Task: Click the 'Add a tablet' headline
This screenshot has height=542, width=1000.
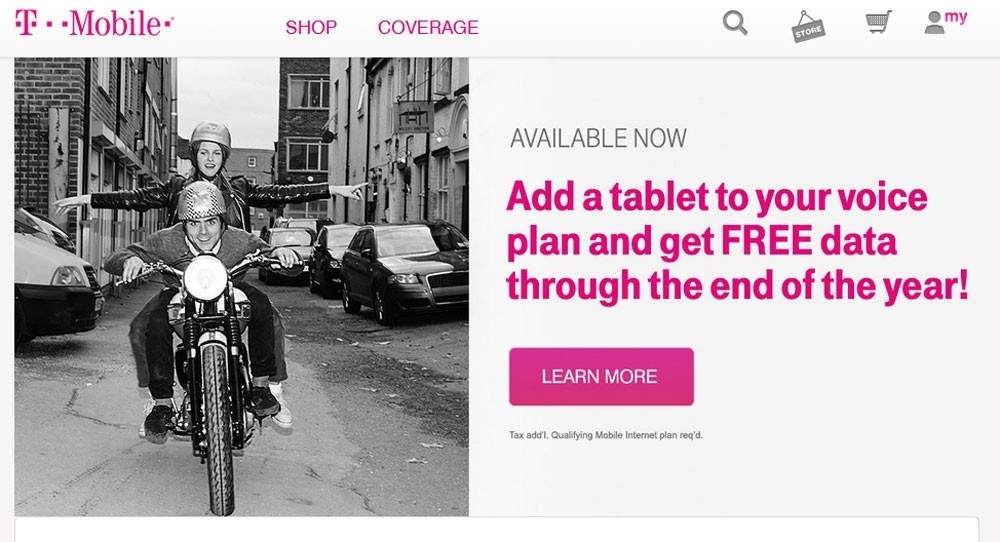Action: click(x=737, y=242)
